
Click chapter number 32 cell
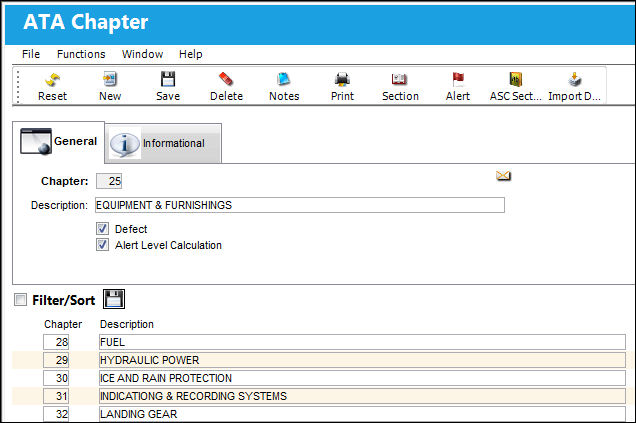tap(56, 414)
